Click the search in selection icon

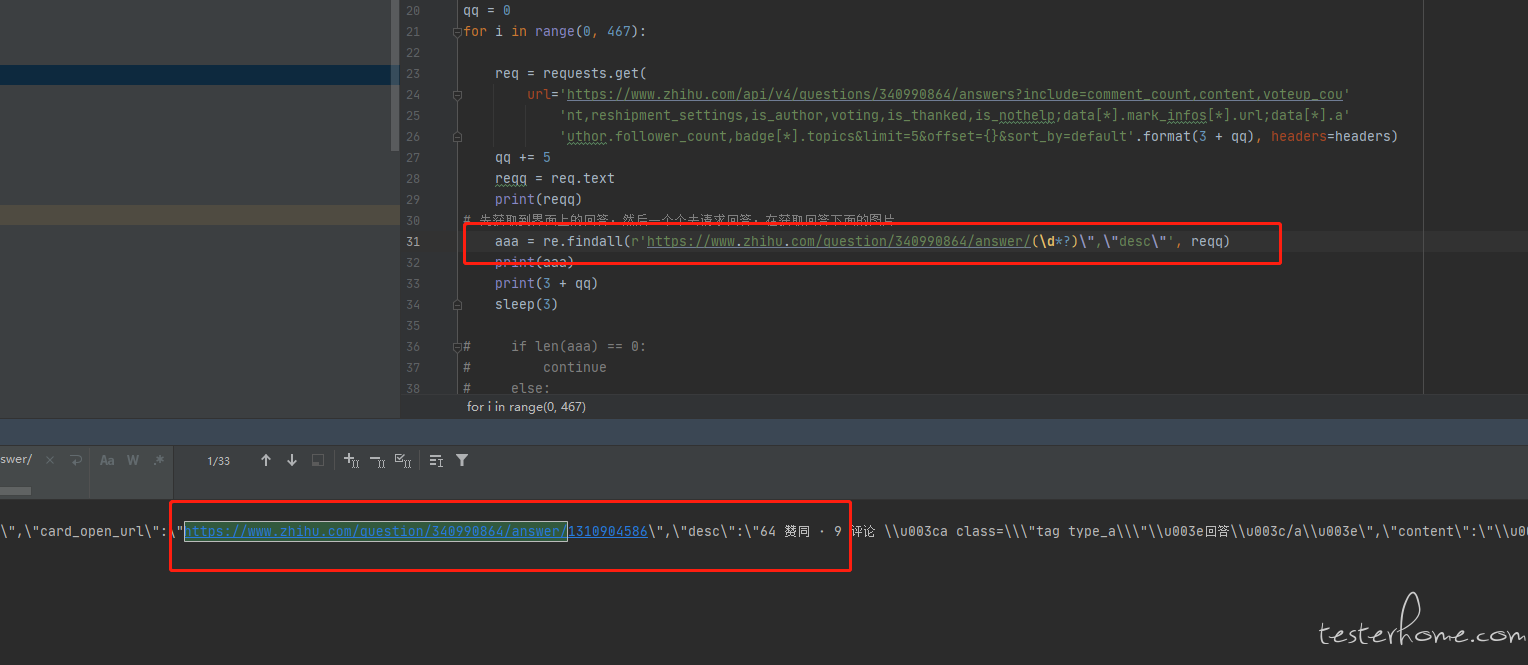coord(318,460)
